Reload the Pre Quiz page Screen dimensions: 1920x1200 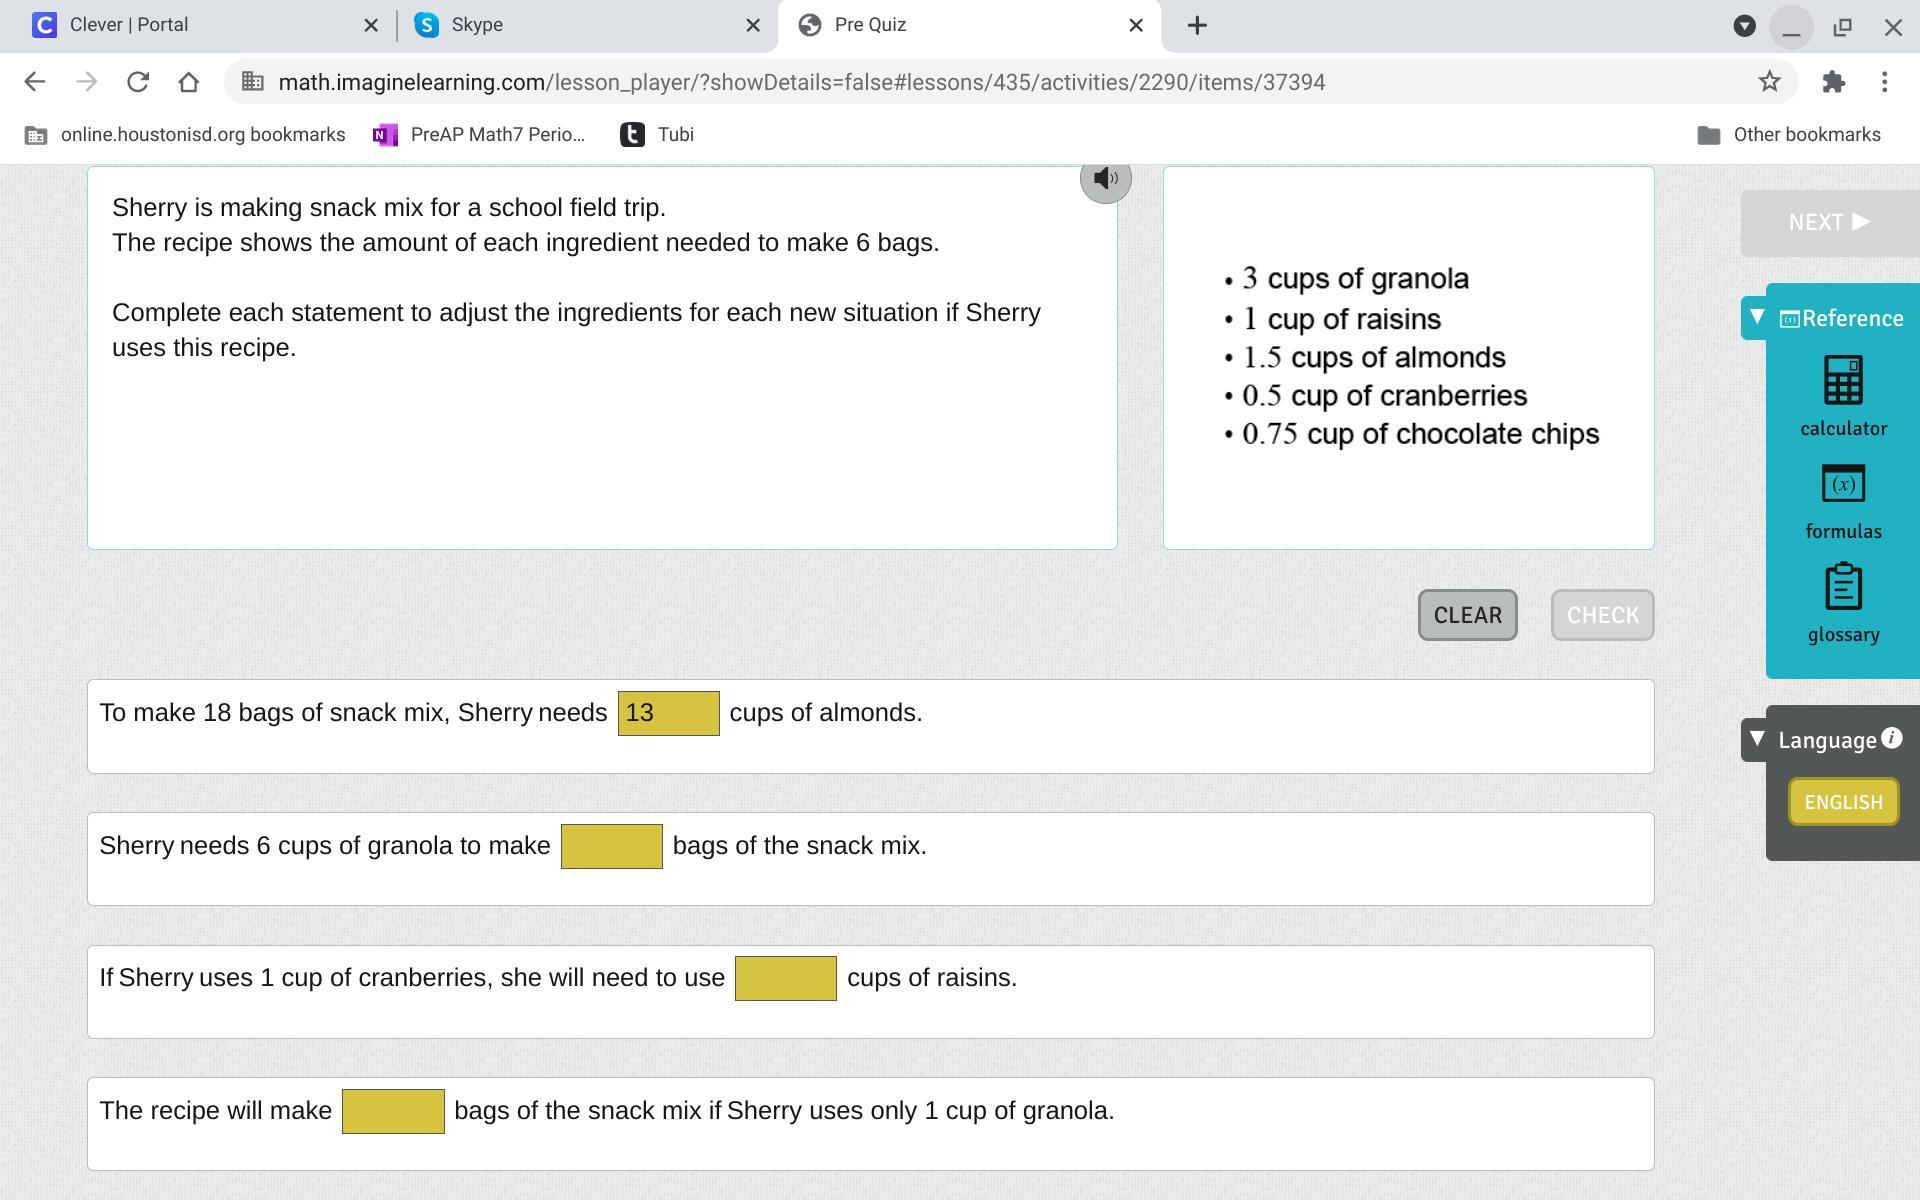[138, 82]
